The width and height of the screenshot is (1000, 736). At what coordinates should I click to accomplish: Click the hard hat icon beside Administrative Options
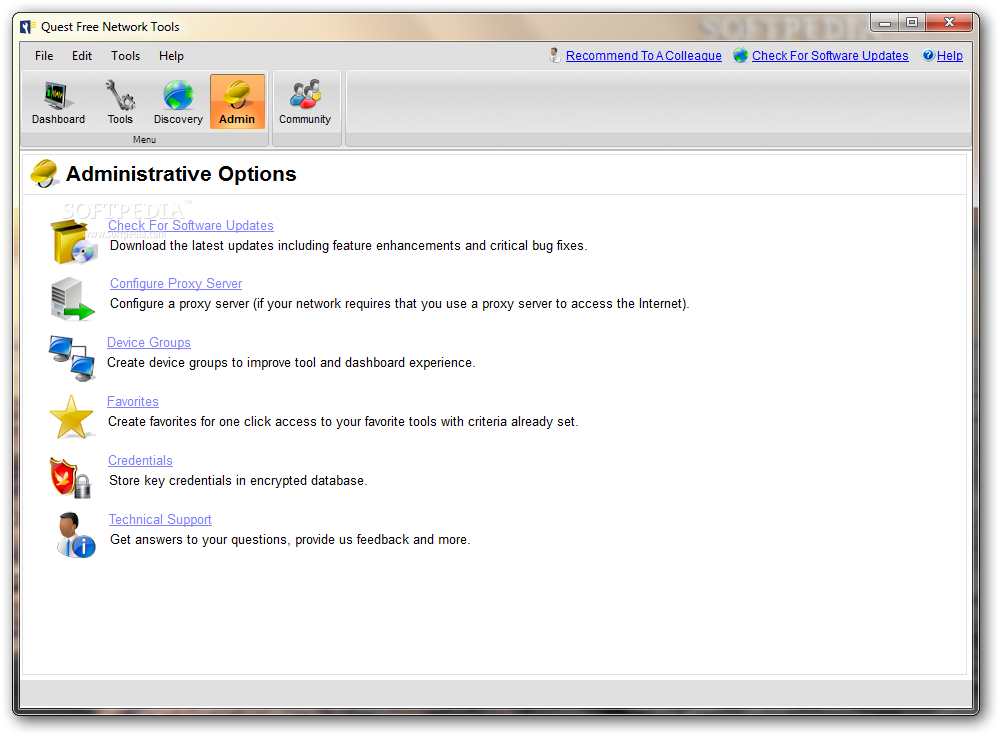coord(45,173)
